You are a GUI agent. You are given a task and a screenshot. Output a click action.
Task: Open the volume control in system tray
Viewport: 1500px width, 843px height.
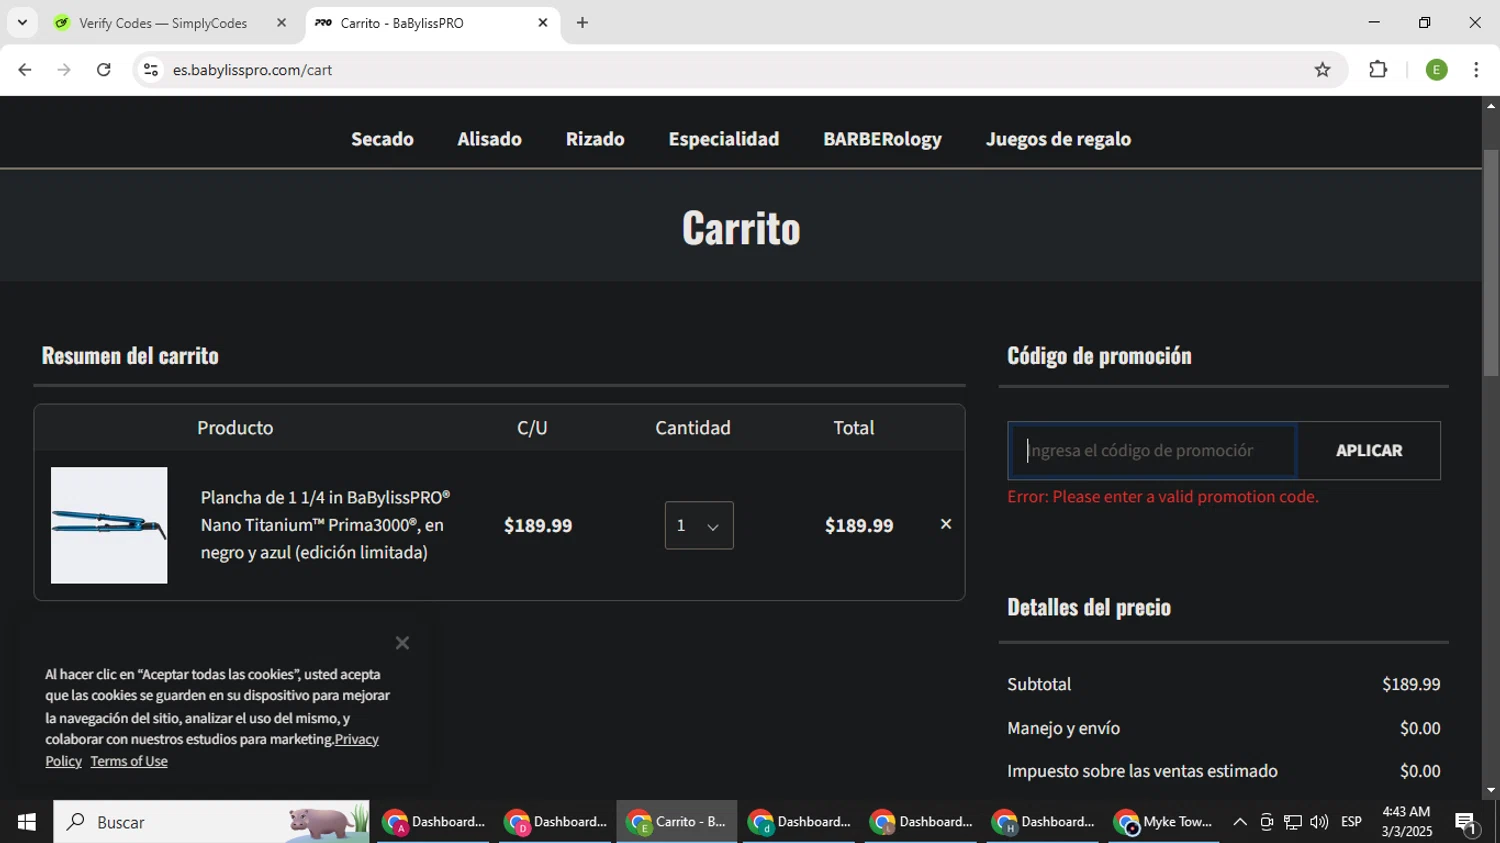[x=1319, y=822]
